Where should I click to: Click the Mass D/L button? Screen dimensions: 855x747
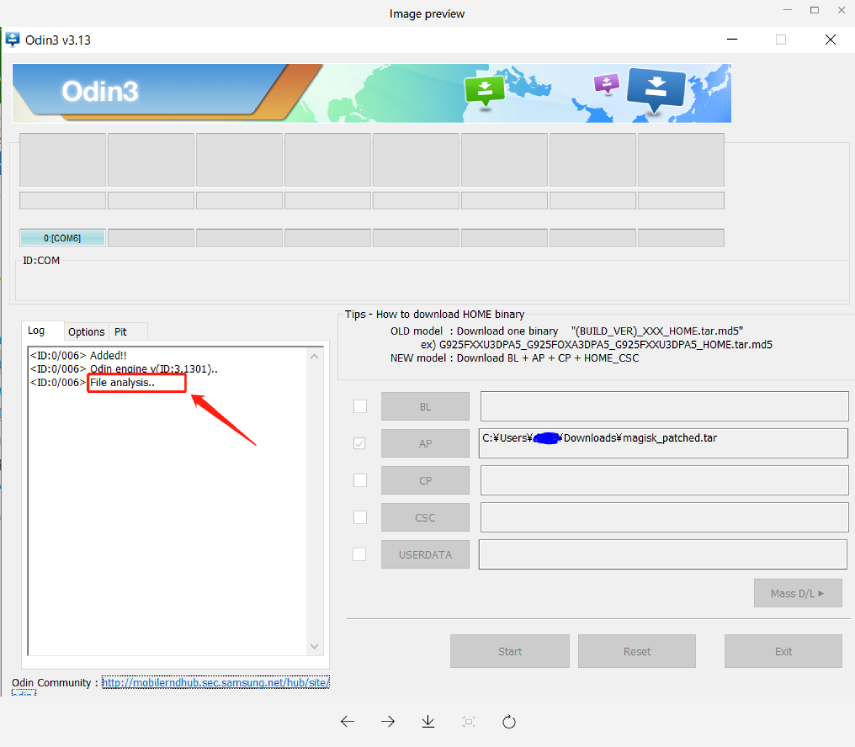coord(798,593)
